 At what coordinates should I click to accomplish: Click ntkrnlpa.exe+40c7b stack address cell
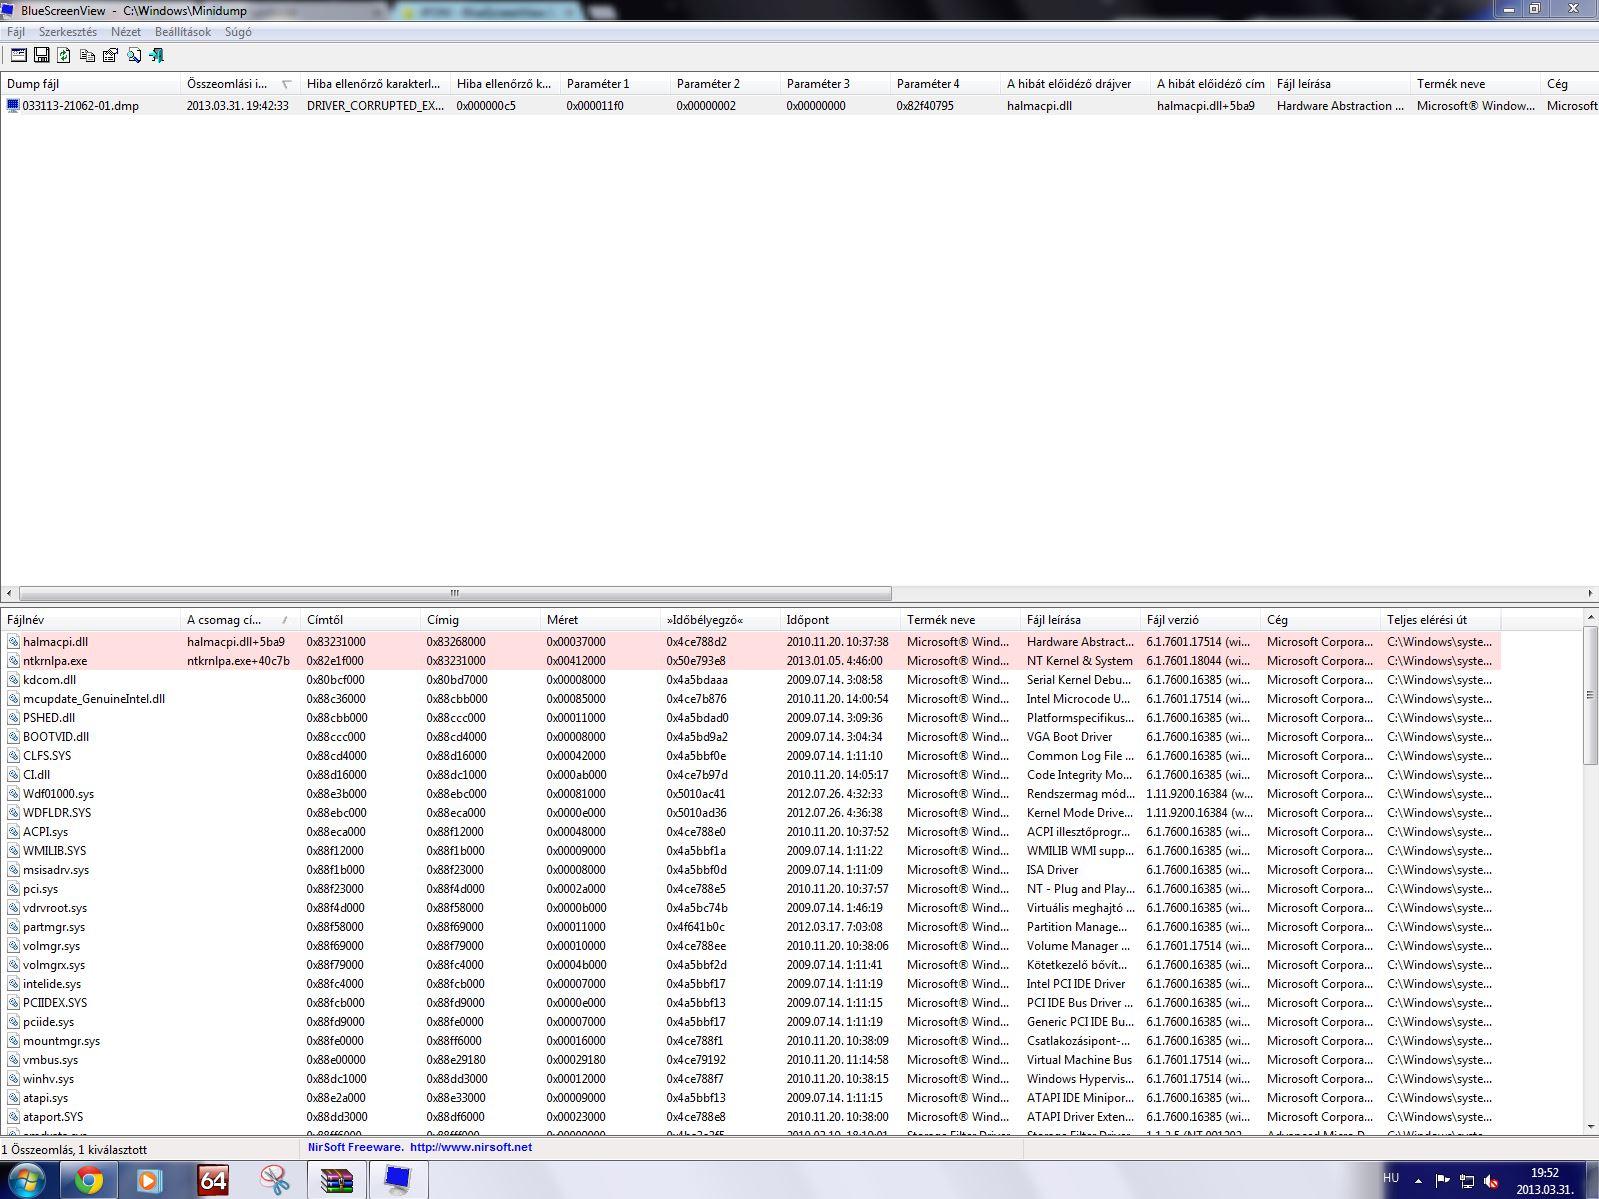pos(238,661)
